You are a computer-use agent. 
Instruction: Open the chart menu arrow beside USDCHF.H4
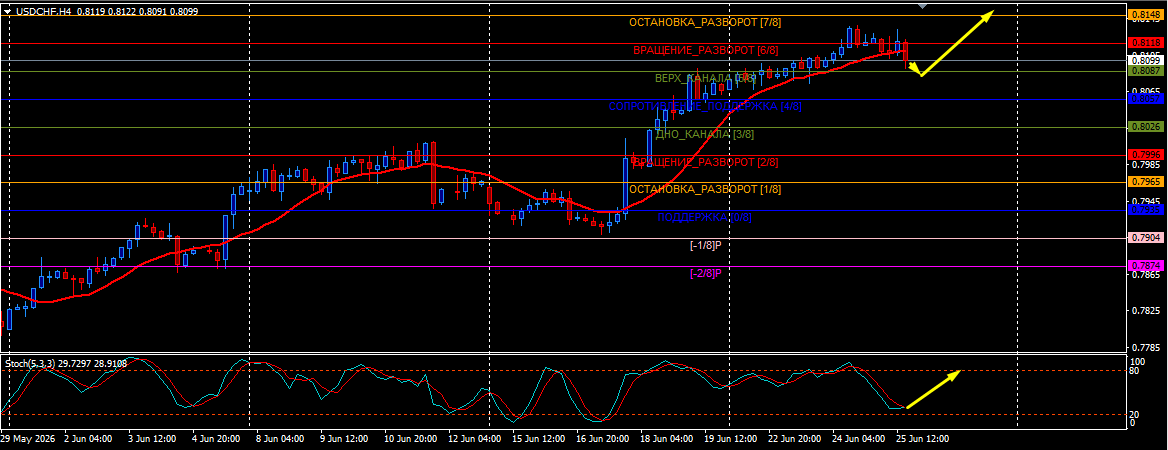point(8,12)
